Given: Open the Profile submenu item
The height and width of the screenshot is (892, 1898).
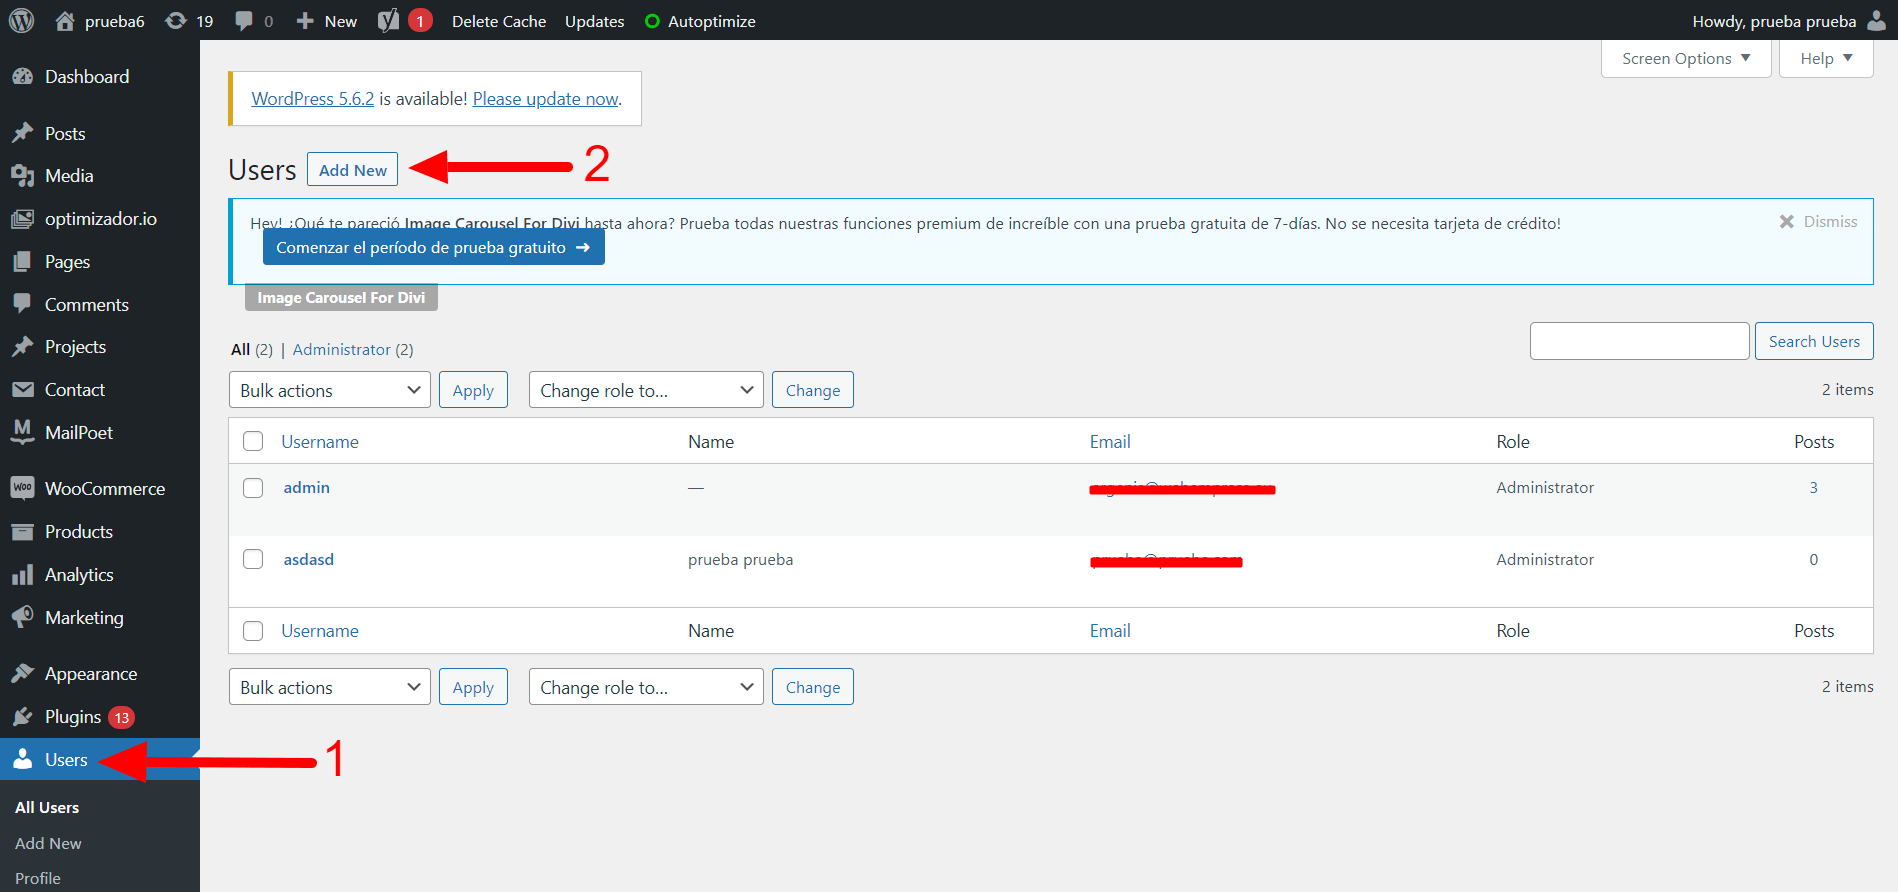Looking at the screenshot, I should pos(38,879).
